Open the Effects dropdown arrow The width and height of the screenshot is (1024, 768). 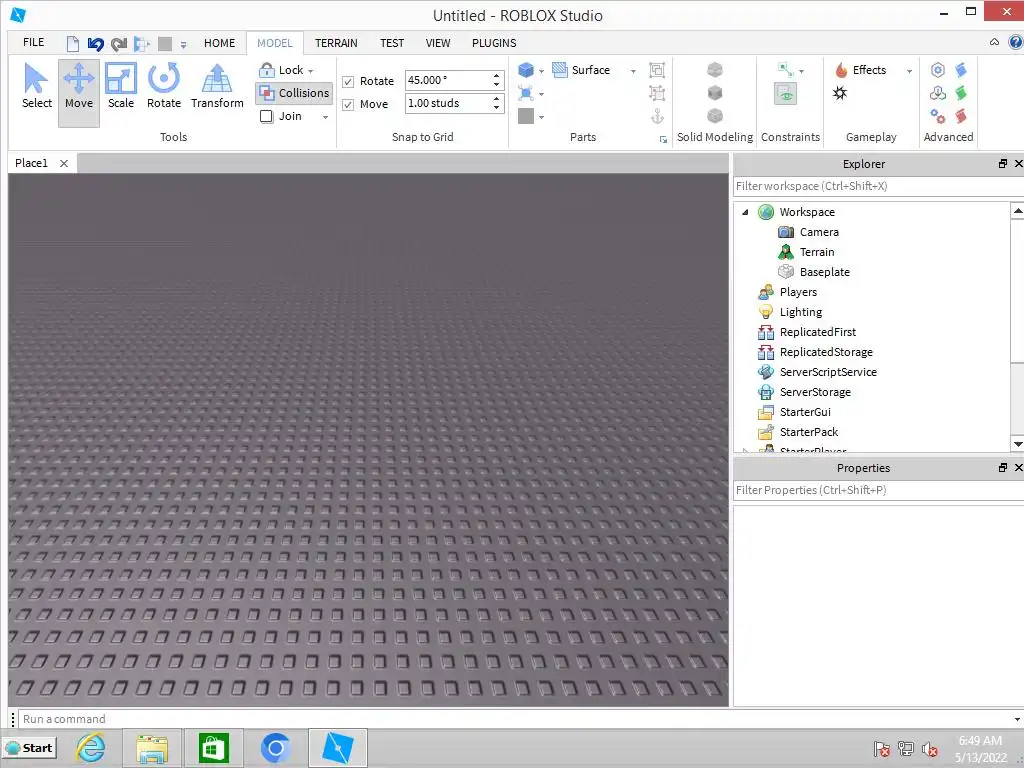[909, 71]
